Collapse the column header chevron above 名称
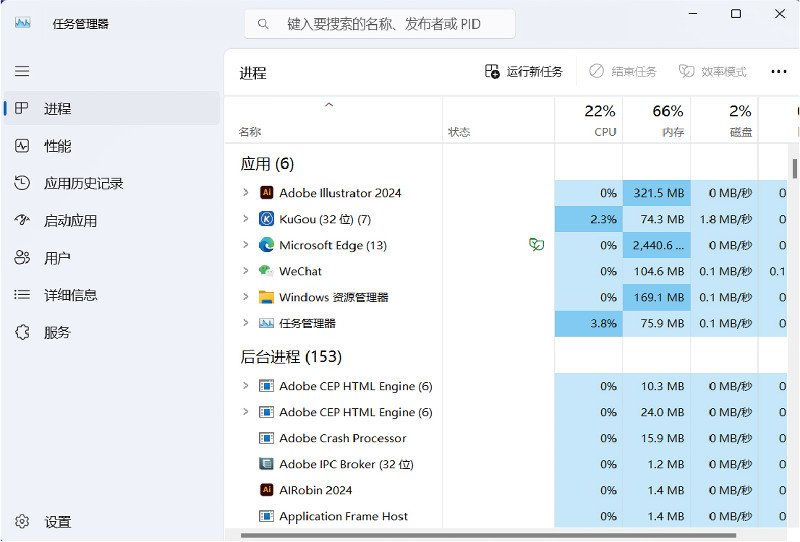The height and width of the screenshot is (542, 800). [x=329, y=105]
